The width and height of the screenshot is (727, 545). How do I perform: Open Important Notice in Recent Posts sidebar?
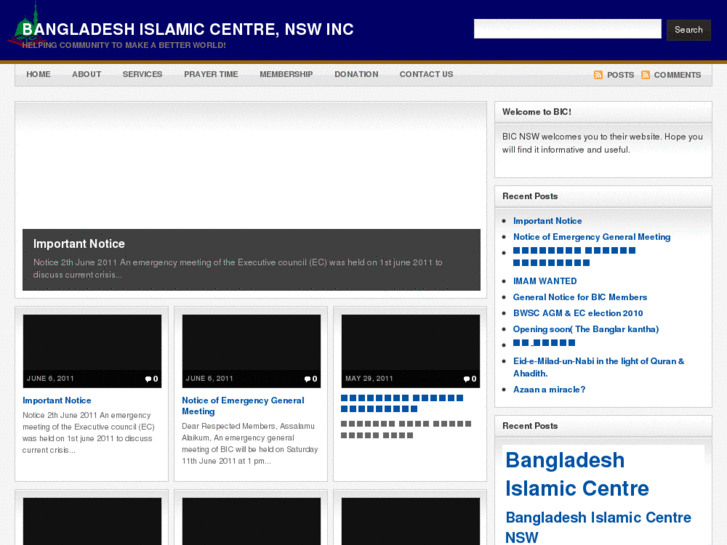point(548,221)
